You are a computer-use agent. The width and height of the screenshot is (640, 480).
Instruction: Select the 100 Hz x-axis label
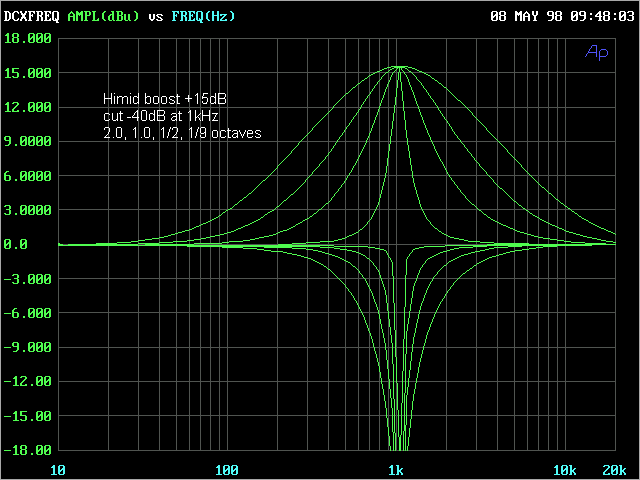tap(227, 470)
